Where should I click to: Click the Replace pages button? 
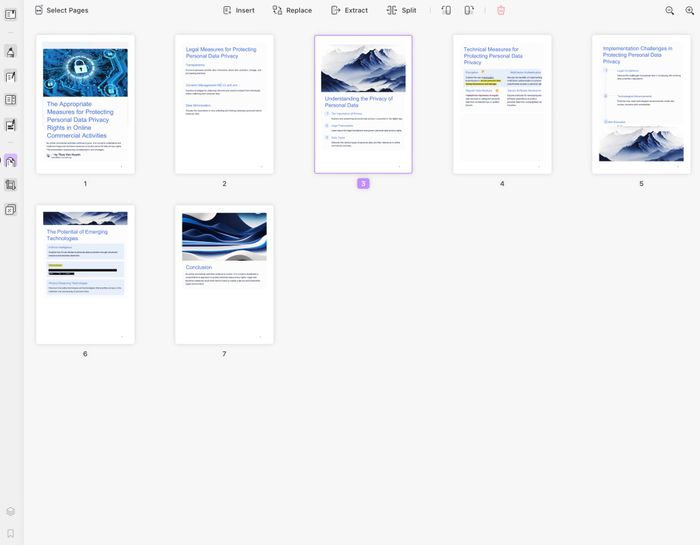[x=292, y=10]
